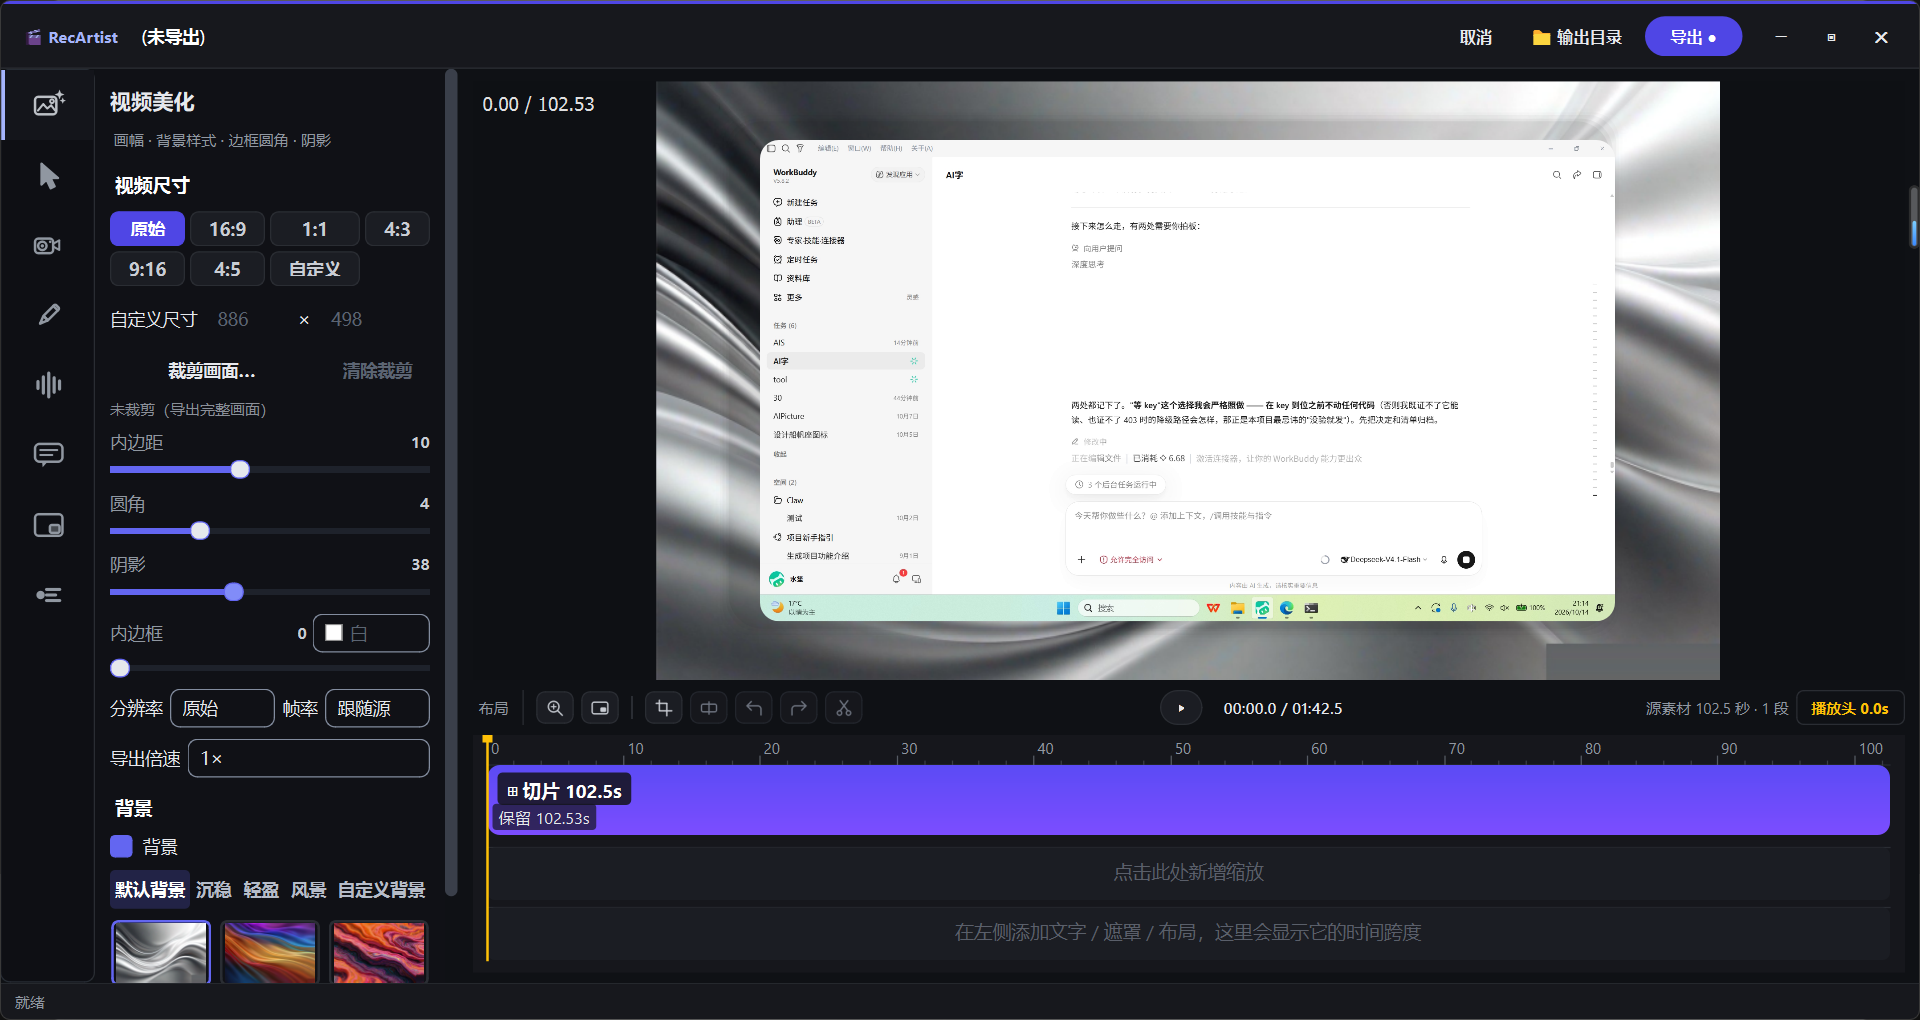Click the crop tool in timeline toolbar

pos(663,708)
